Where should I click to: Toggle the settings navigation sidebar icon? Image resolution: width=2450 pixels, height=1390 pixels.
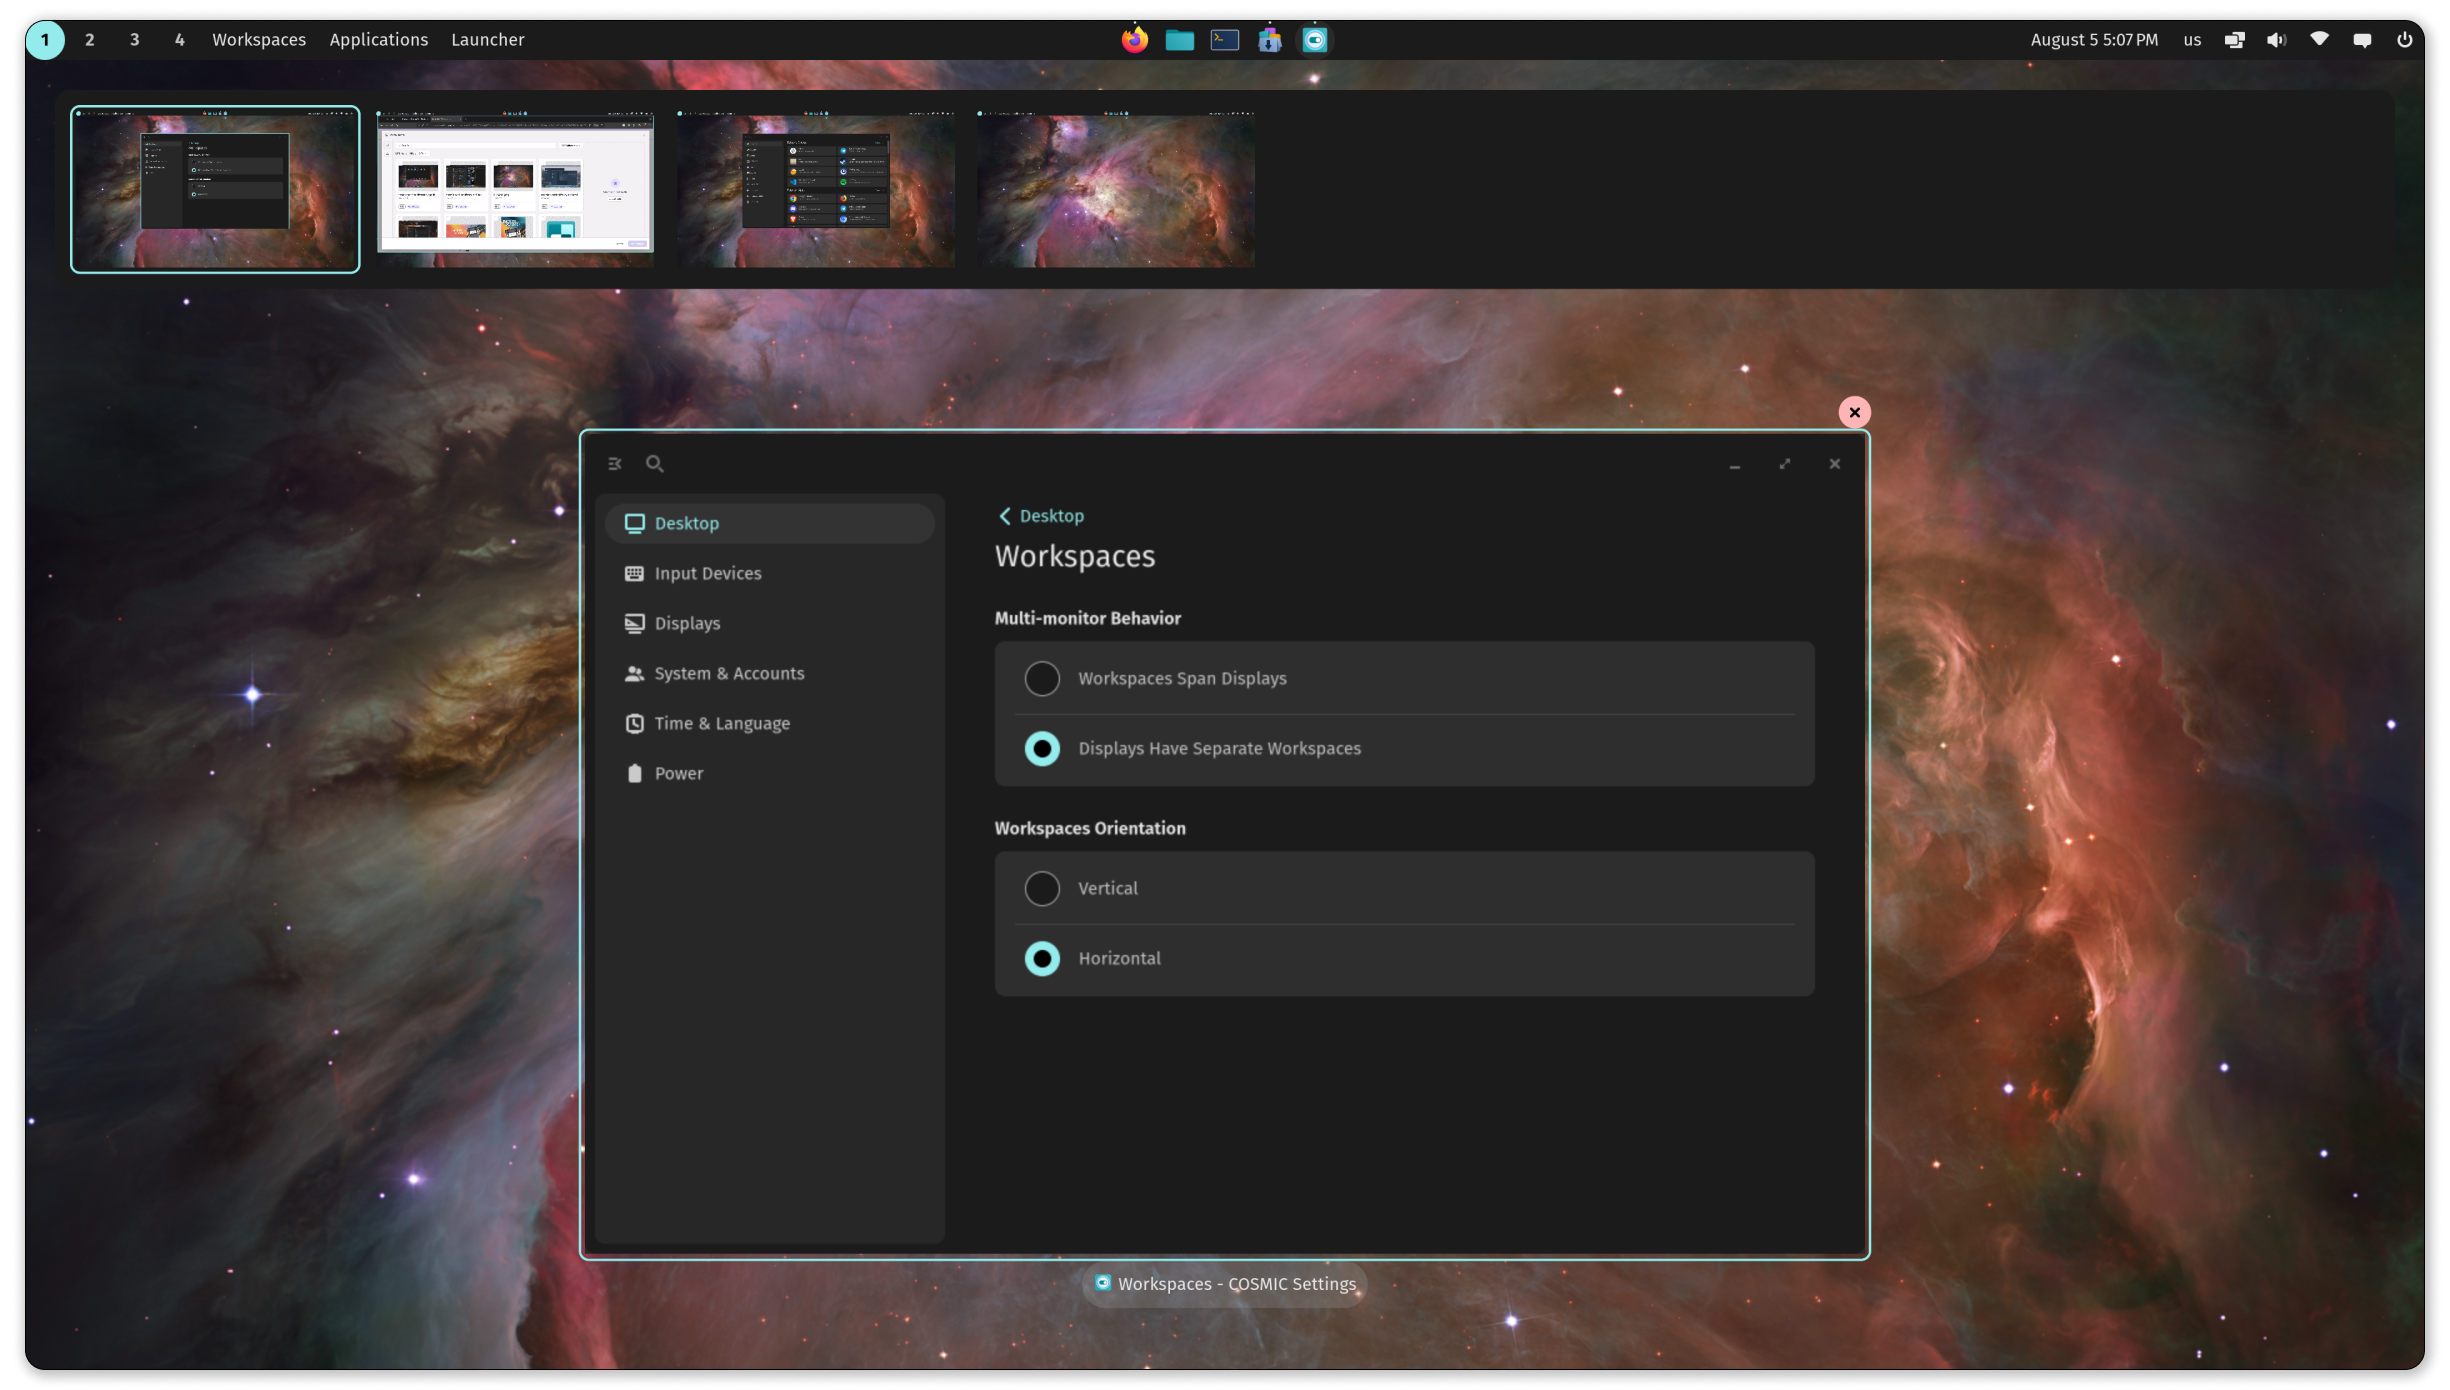pyautogui.click(x=615, y=464)
